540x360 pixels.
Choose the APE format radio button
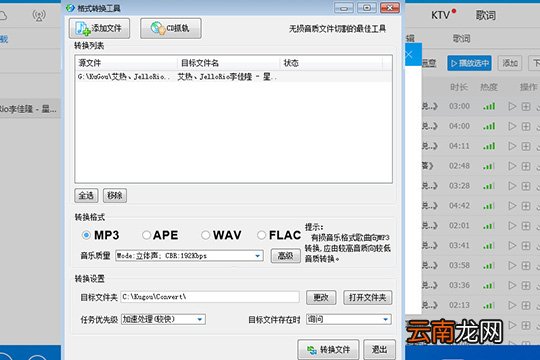tap(146, 235)
